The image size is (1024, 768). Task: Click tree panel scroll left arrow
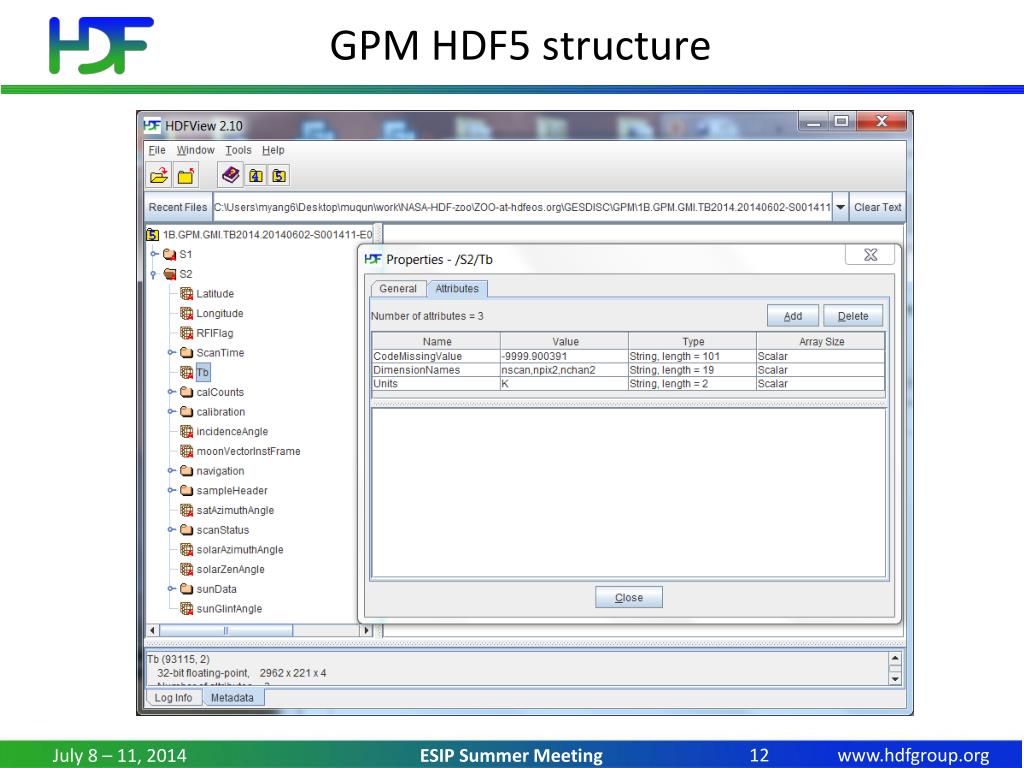coord(152,630)
